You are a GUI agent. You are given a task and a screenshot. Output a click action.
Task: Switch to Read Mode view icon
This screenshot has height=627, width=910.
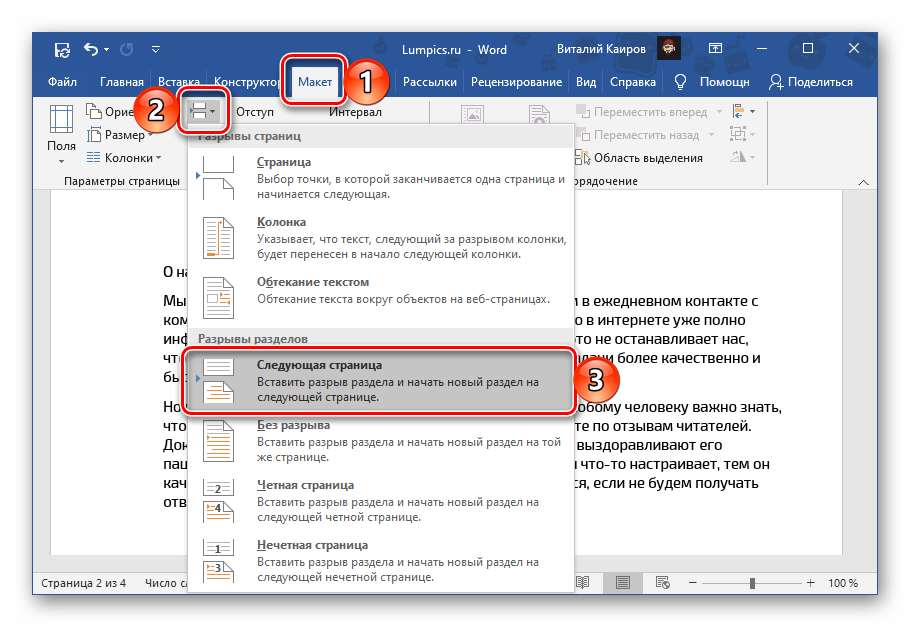click(583, 582)
